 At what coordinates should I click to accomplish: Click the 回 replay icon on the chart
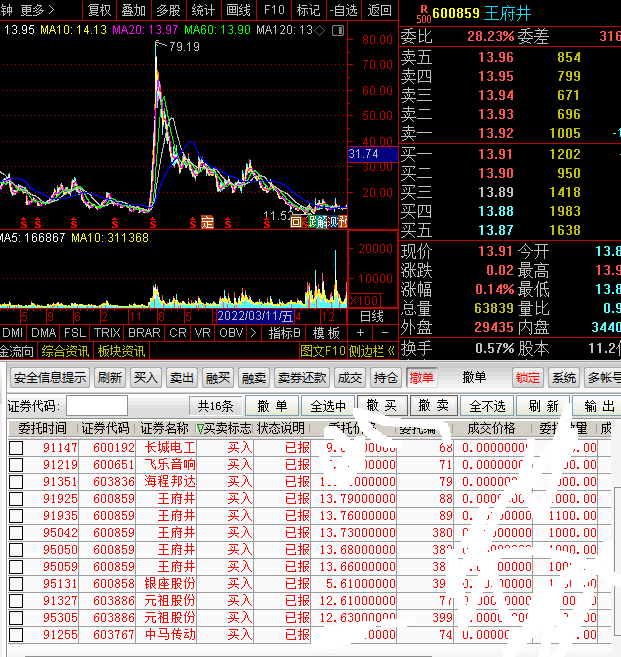point(296,222)
